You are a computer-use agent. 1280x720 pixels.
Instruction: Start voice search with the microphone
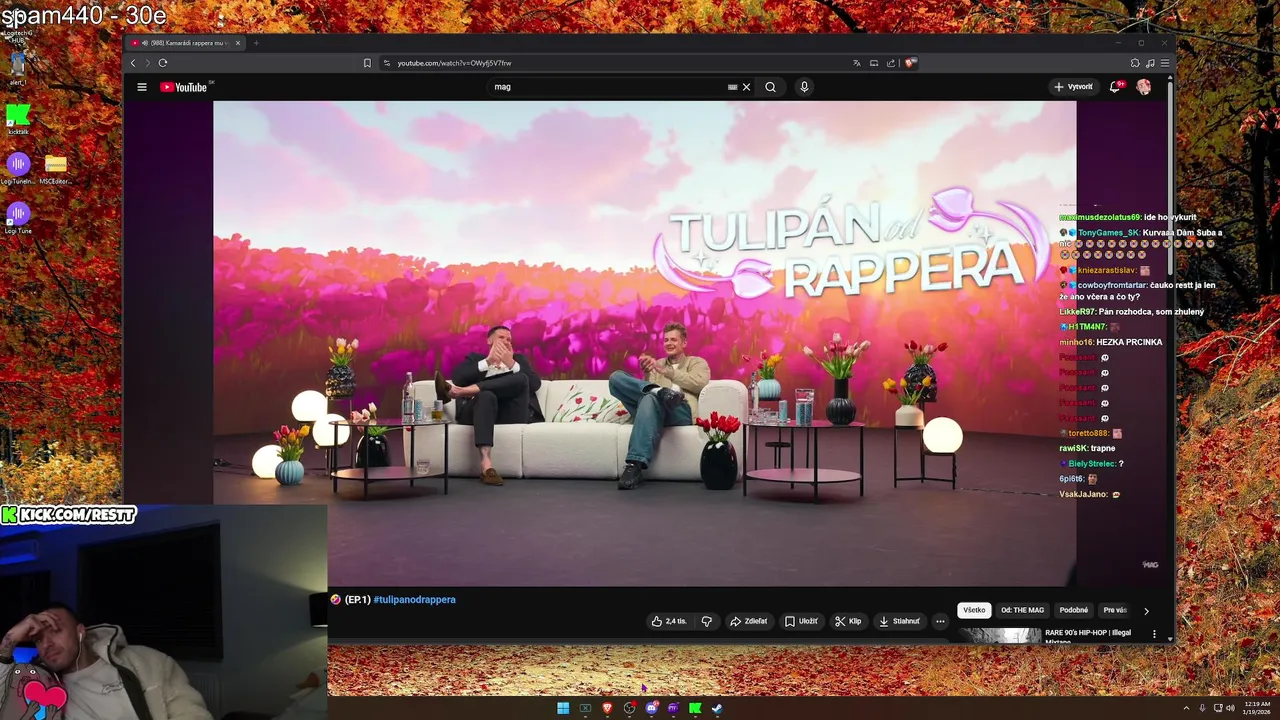click(804, 87)
